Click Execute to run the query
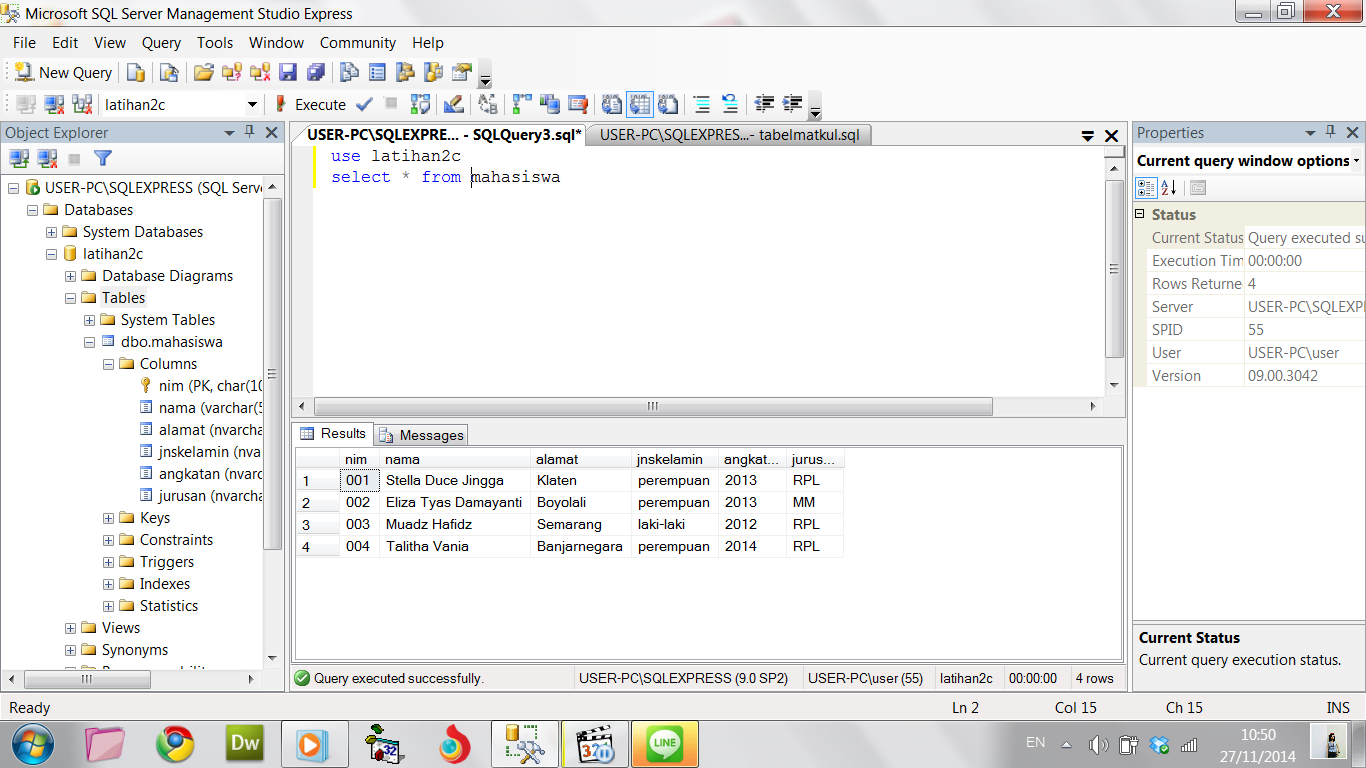Image resolution: width=1366 pixels, height=768 pixels. (x=310, y=104)
